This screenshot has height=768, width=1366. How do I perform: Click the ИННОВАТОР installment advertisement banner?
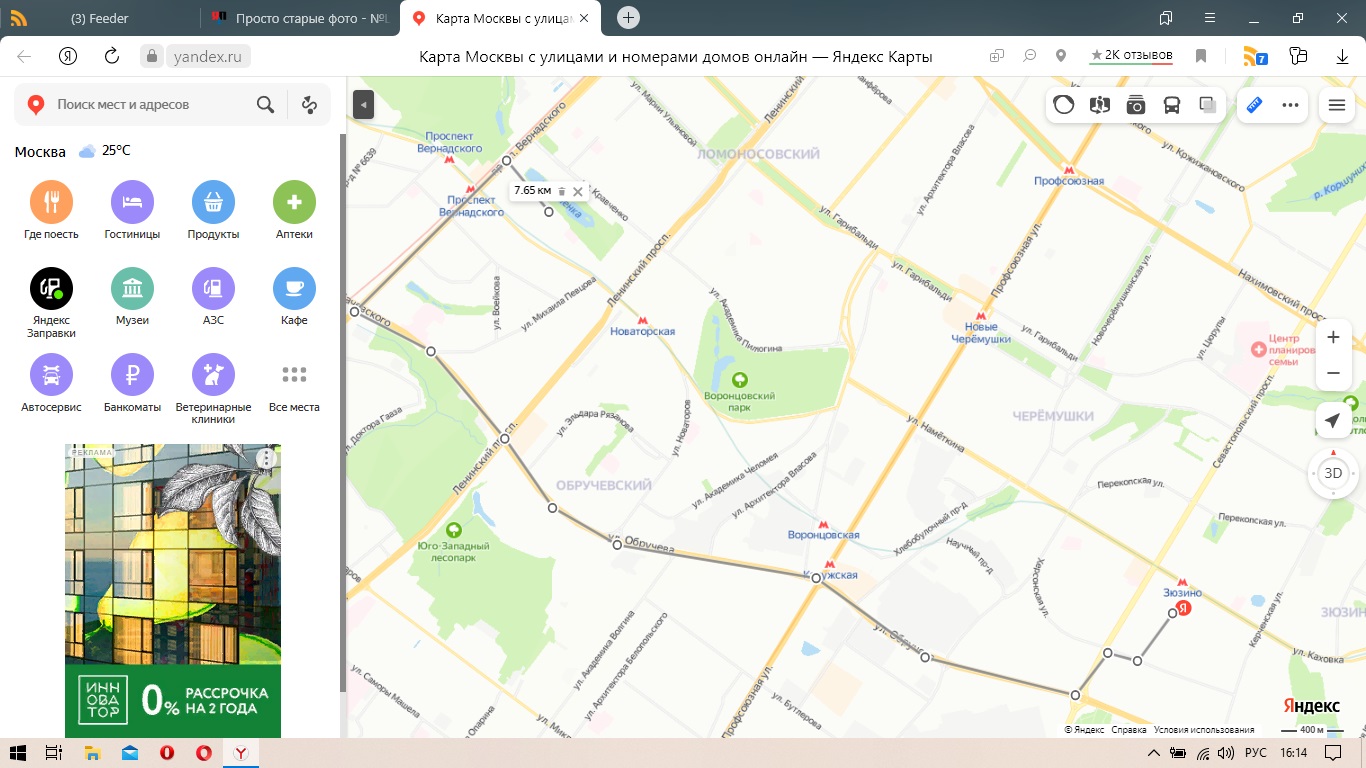click(x=173, y=591)
